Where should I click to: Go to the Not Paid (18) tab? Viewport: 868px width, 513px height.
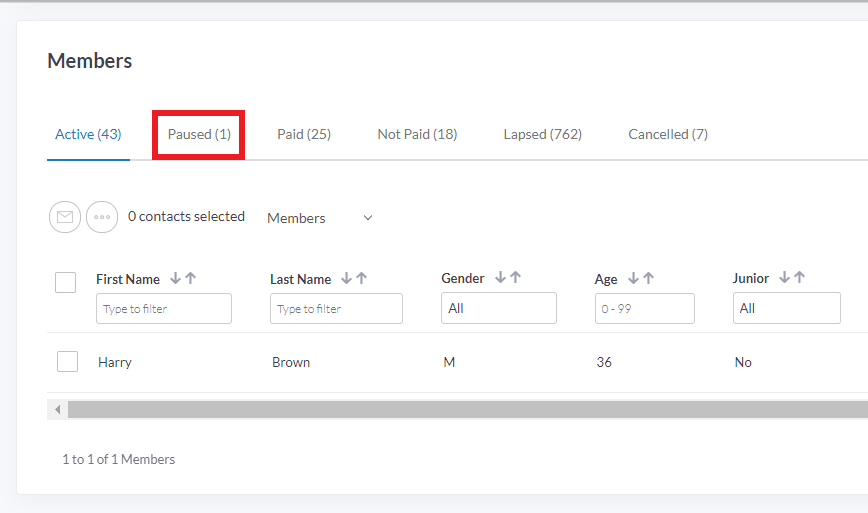click(x=417, y=134)
